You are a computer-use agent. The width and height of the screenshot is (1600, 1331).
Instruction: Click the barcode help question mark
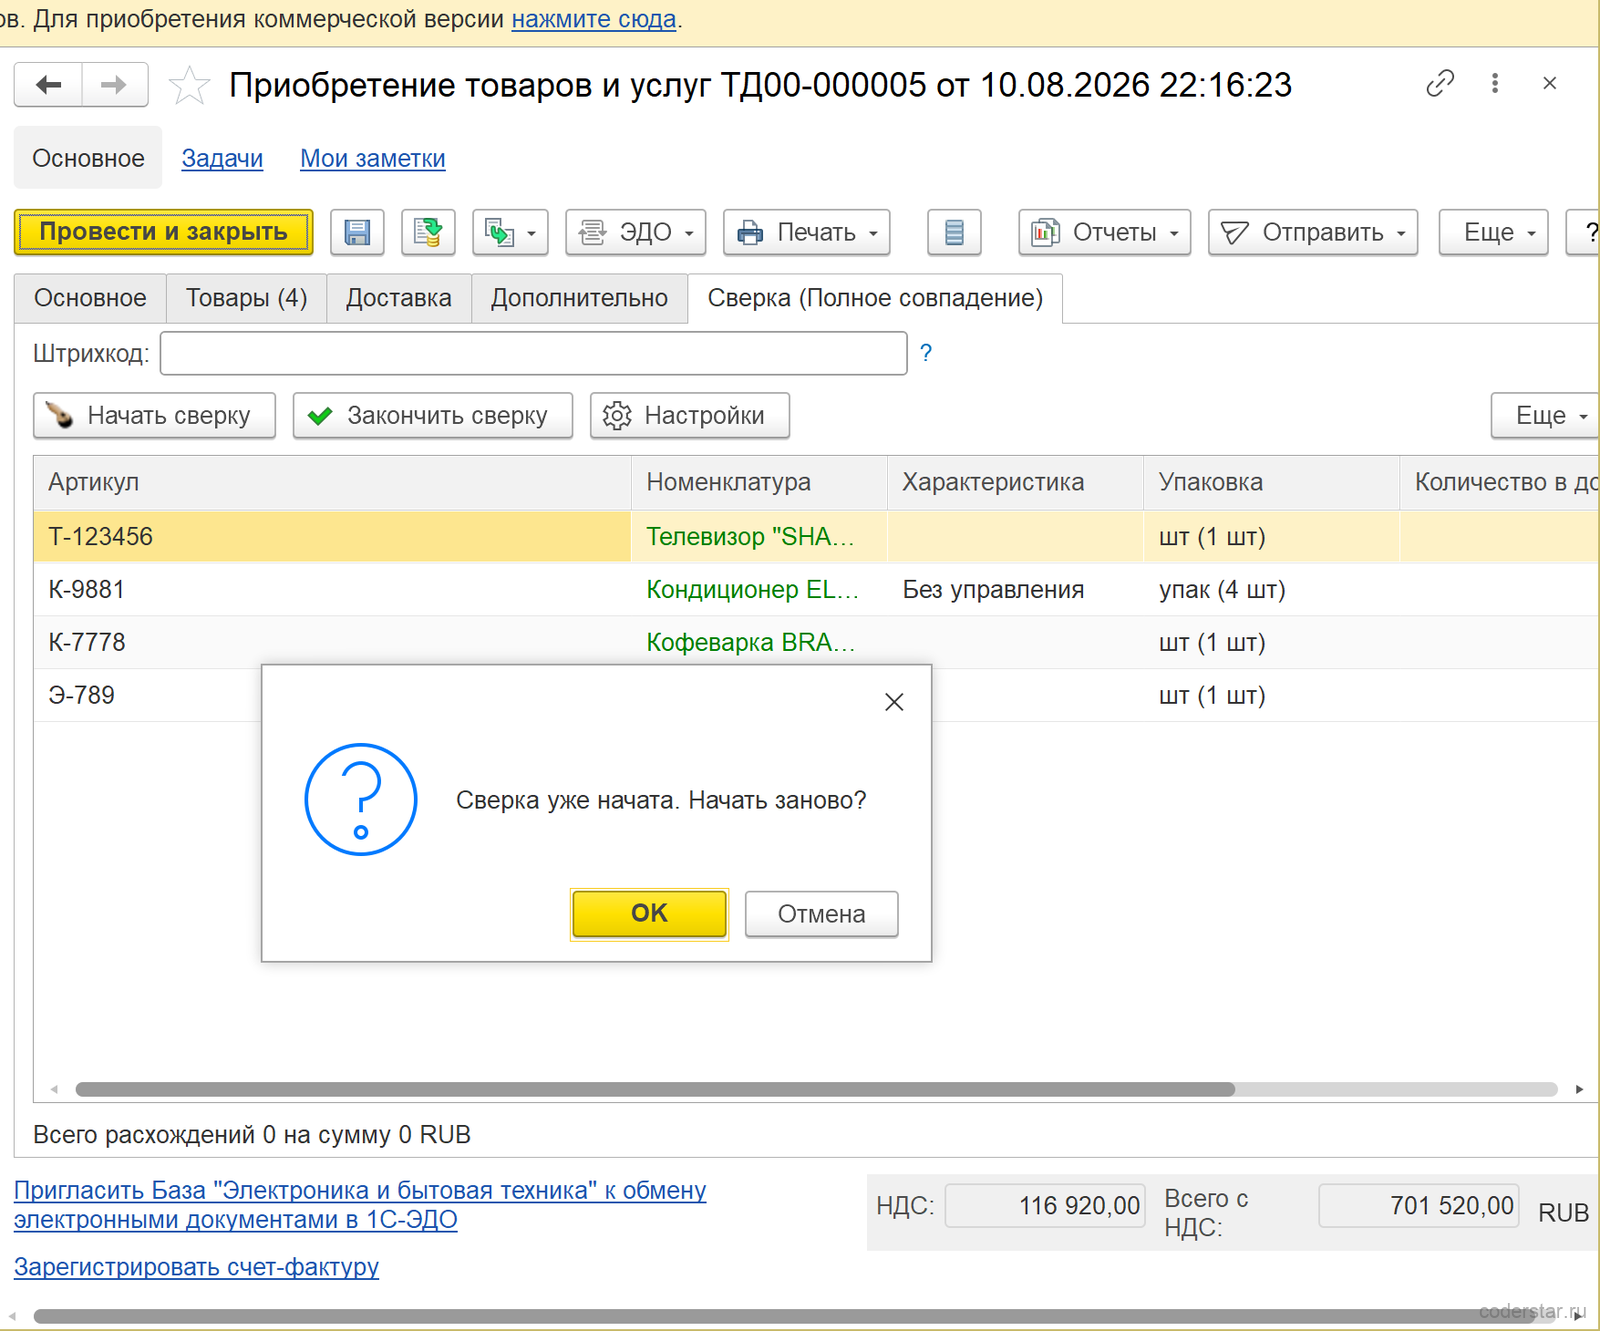click(926, 353)
